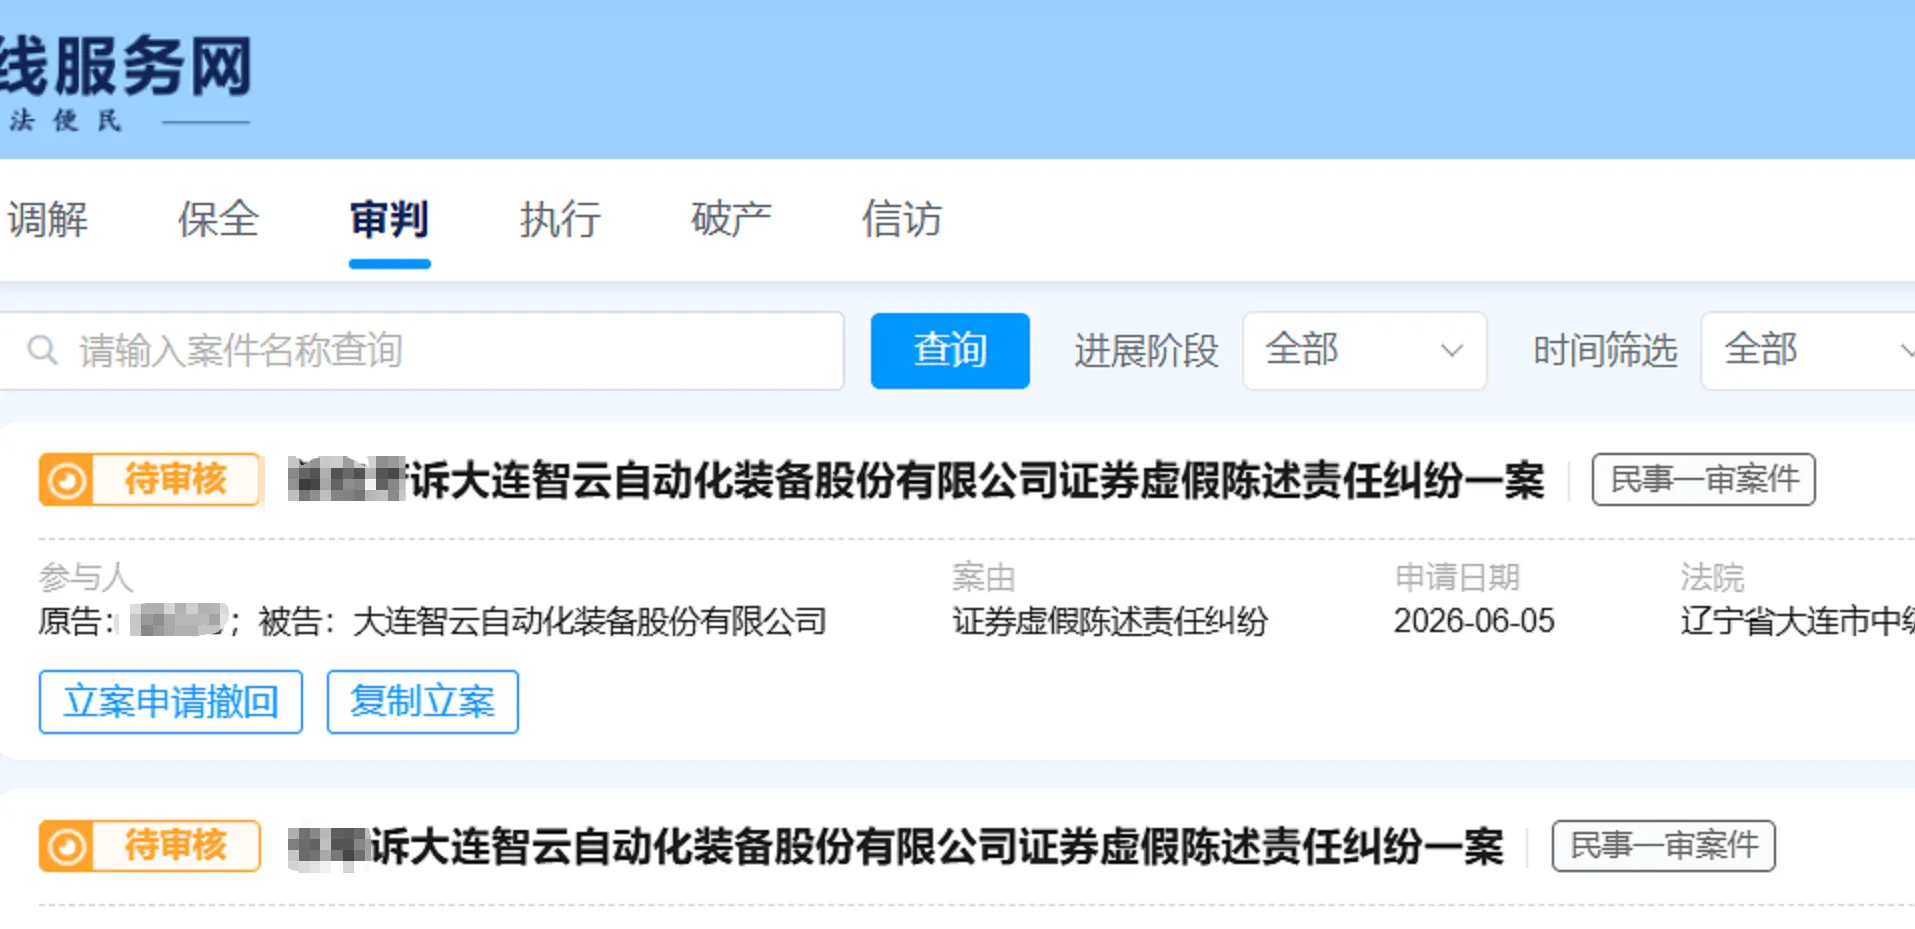Click the second case's 民事一审案件 tag
The image size is (1915, 929).
pos(1663,846)
